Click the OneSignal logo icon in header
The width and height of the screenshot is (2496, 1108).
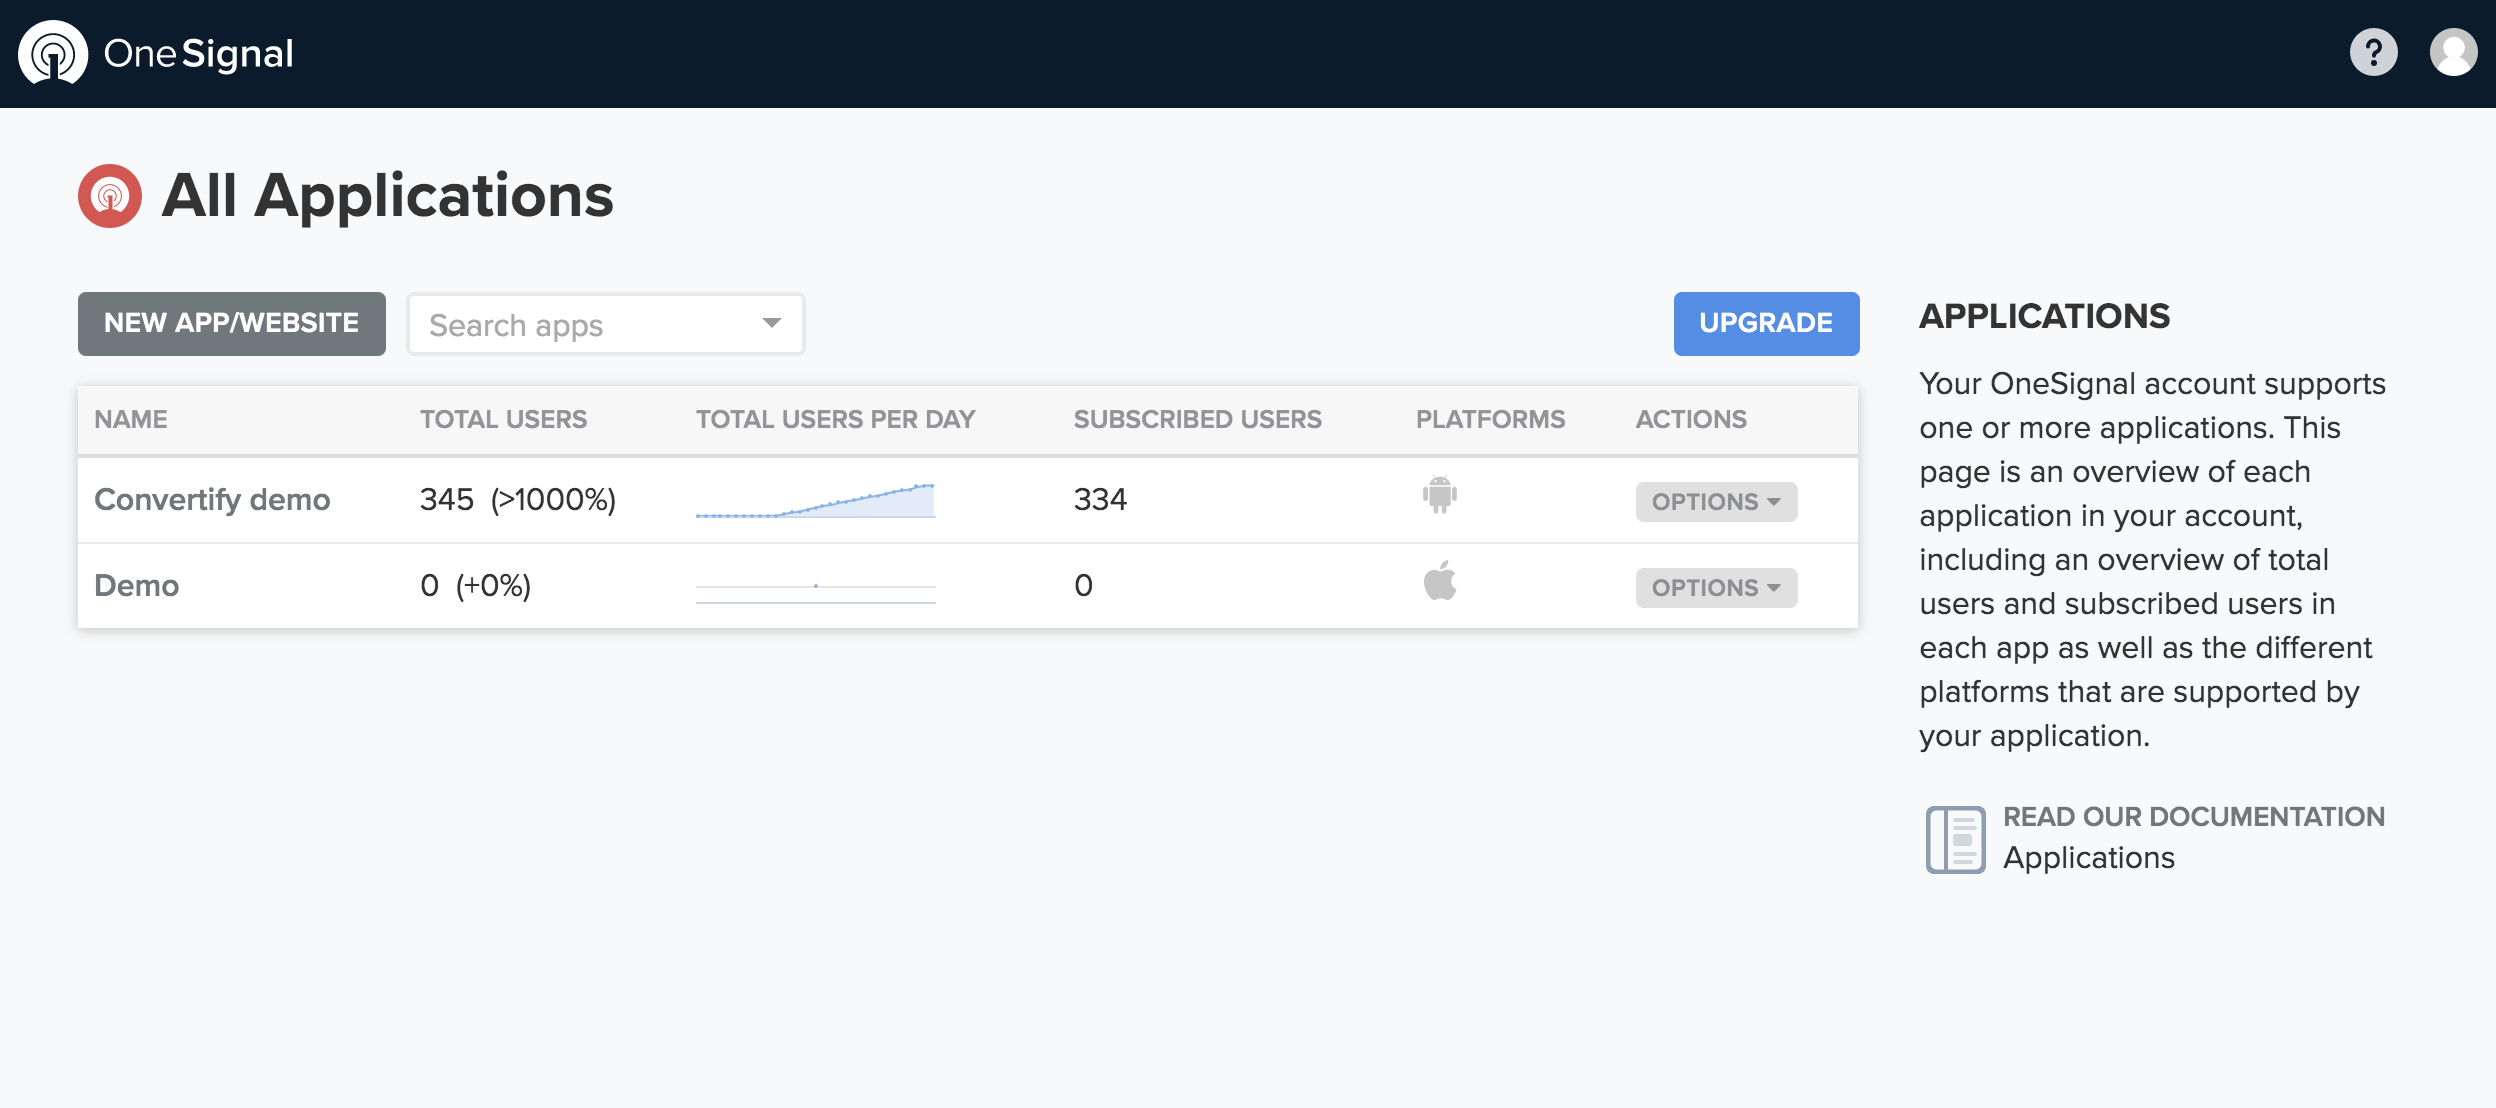pyautogui.click(x=53, y=53)
